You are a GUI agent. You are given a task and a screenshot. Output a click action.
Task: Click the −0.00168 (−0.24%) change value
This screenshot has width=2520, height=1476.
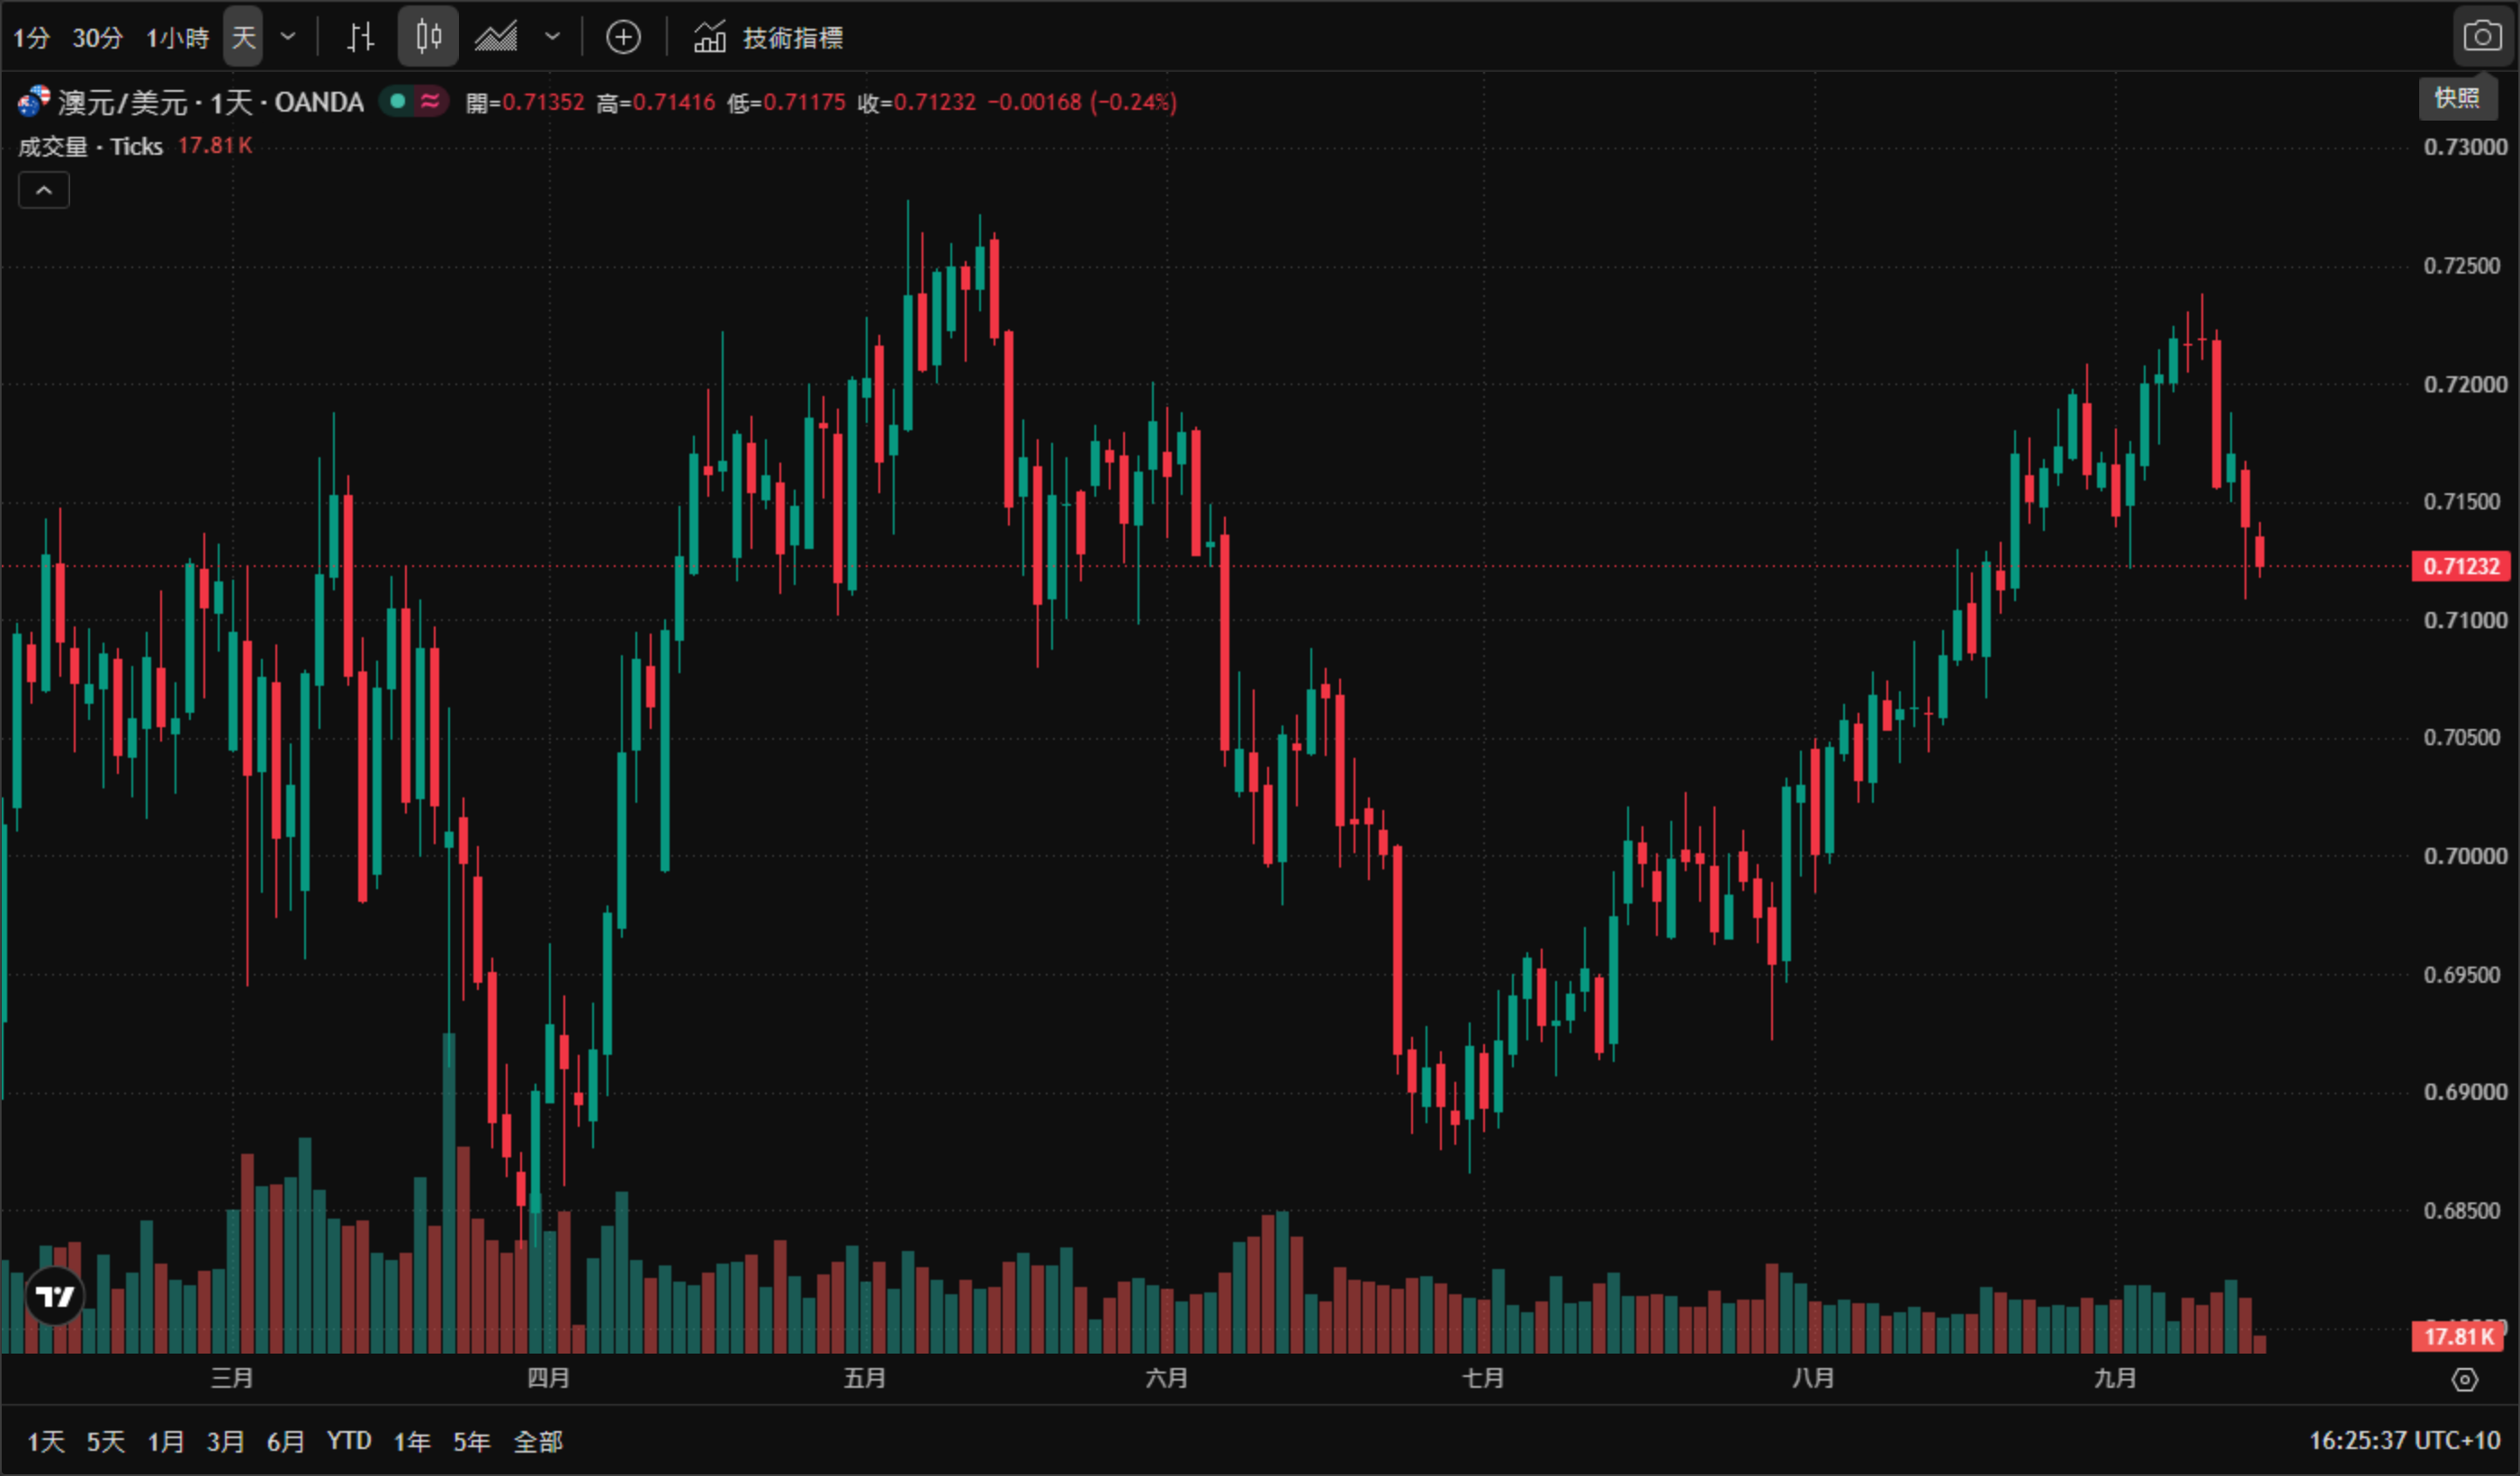(1082, 102)
